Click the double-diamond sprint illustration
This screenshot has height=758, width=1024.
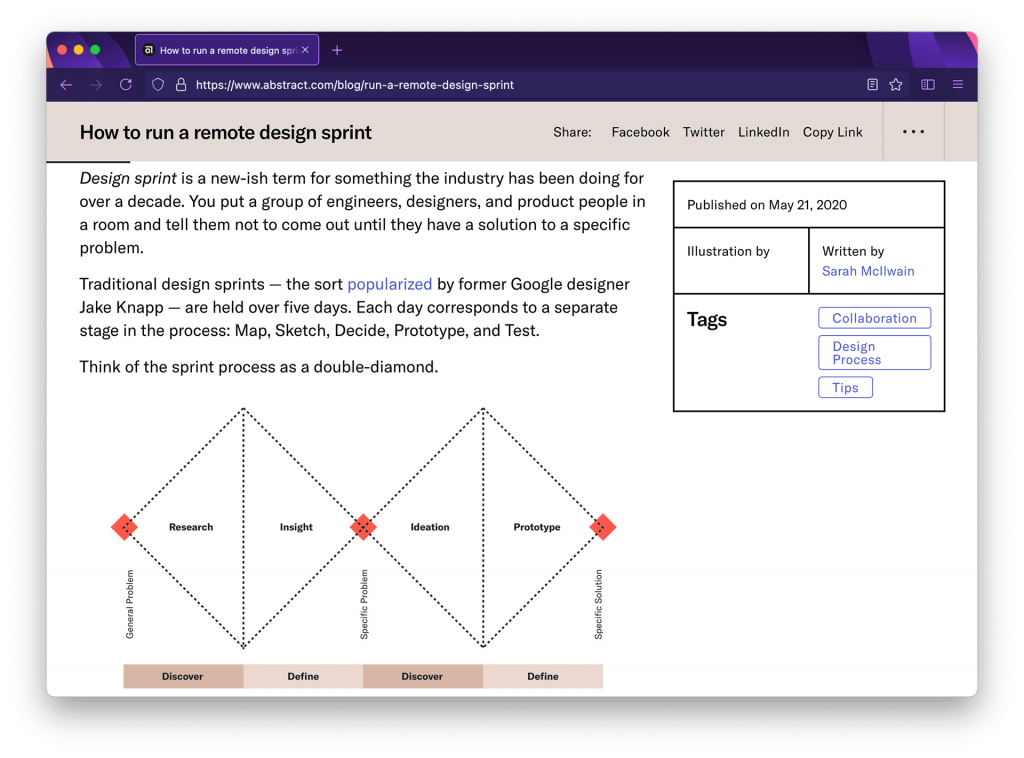coord(363,546)
